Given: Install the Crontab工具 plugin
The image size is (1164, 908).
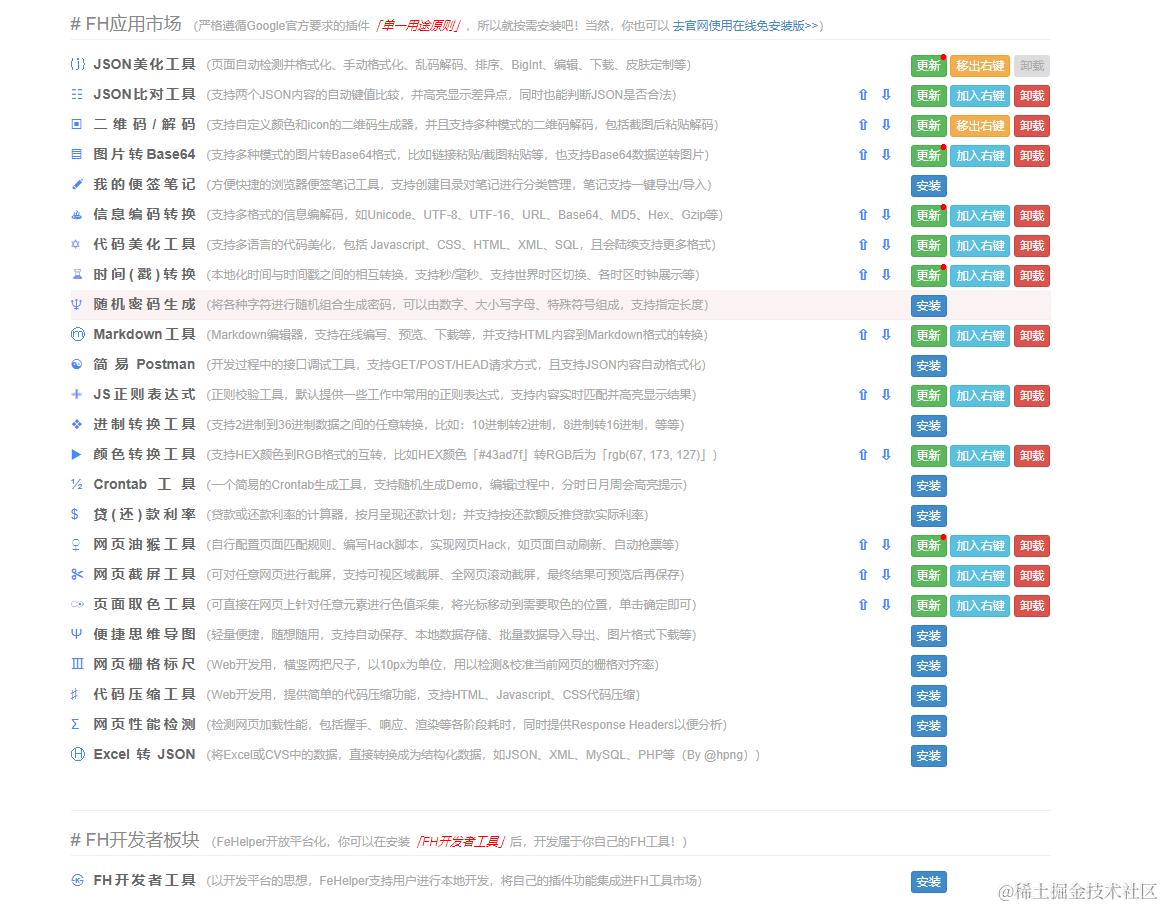Looking at the screenshot, I should pyautogui.click(x=929, y=486).
